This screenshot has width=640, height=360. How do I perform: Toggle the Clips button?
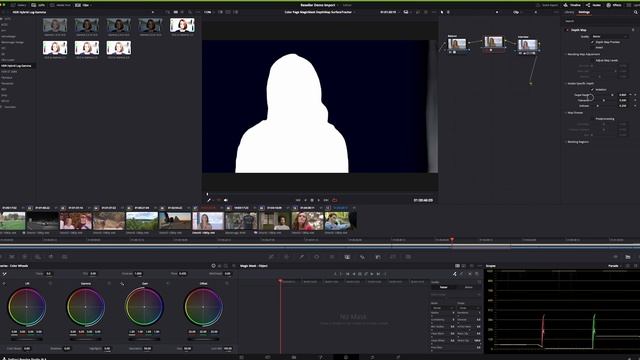[x=82, y=5]
